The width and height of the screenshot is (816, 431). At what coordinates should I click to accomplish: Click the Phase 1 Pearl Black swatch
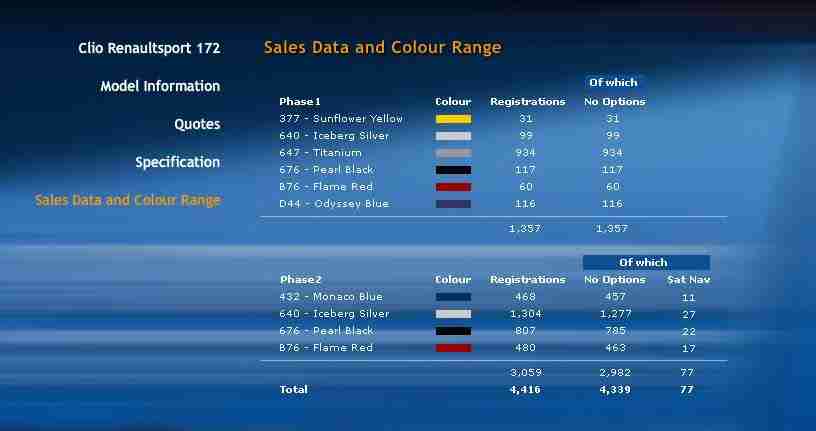pos(453,170)
